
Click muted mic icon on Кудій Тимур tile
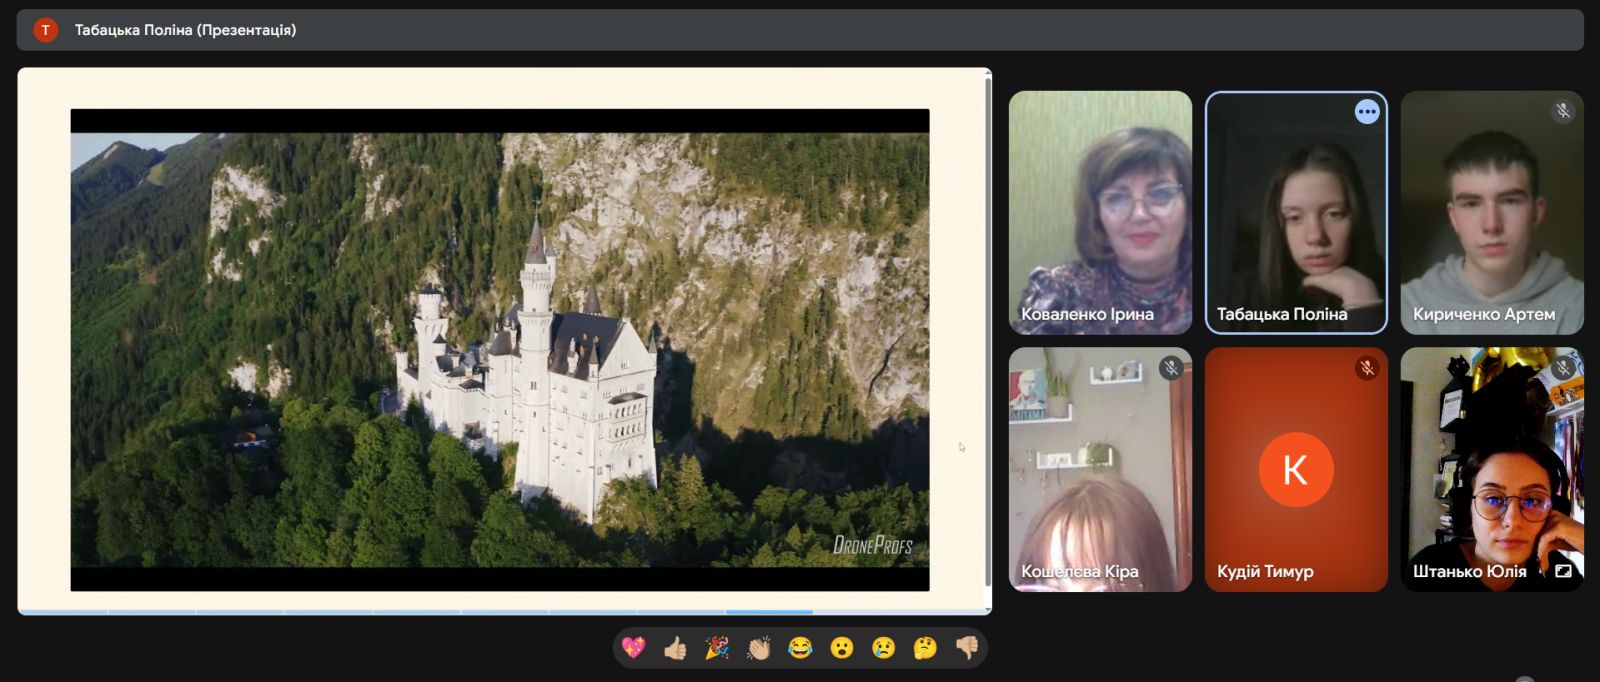1367,368
